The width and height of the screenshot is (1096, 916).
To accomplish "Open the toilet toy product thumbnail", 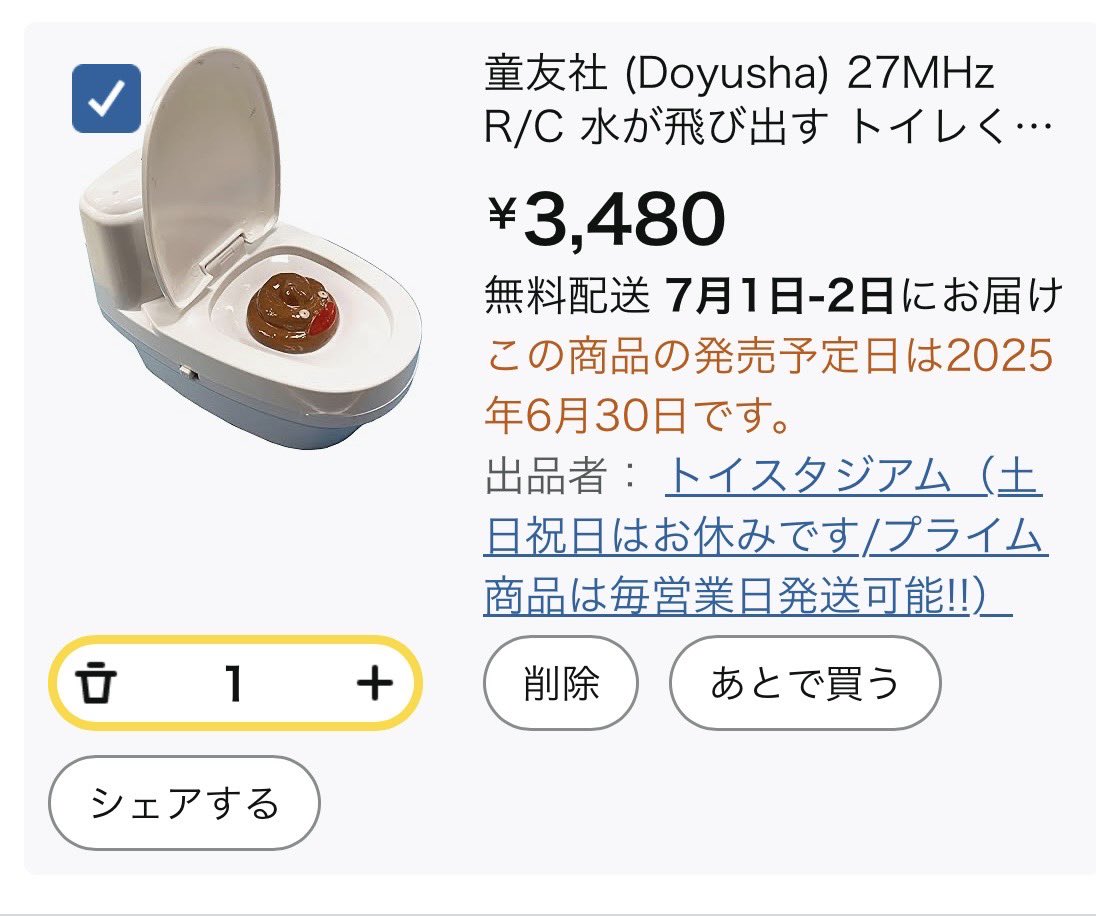I will coord(249,248).
